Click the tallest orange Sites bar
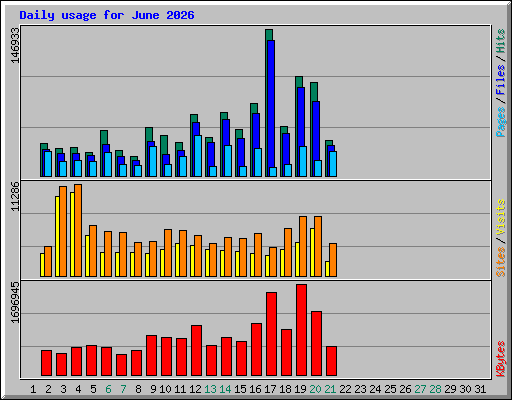 point(78,230)
